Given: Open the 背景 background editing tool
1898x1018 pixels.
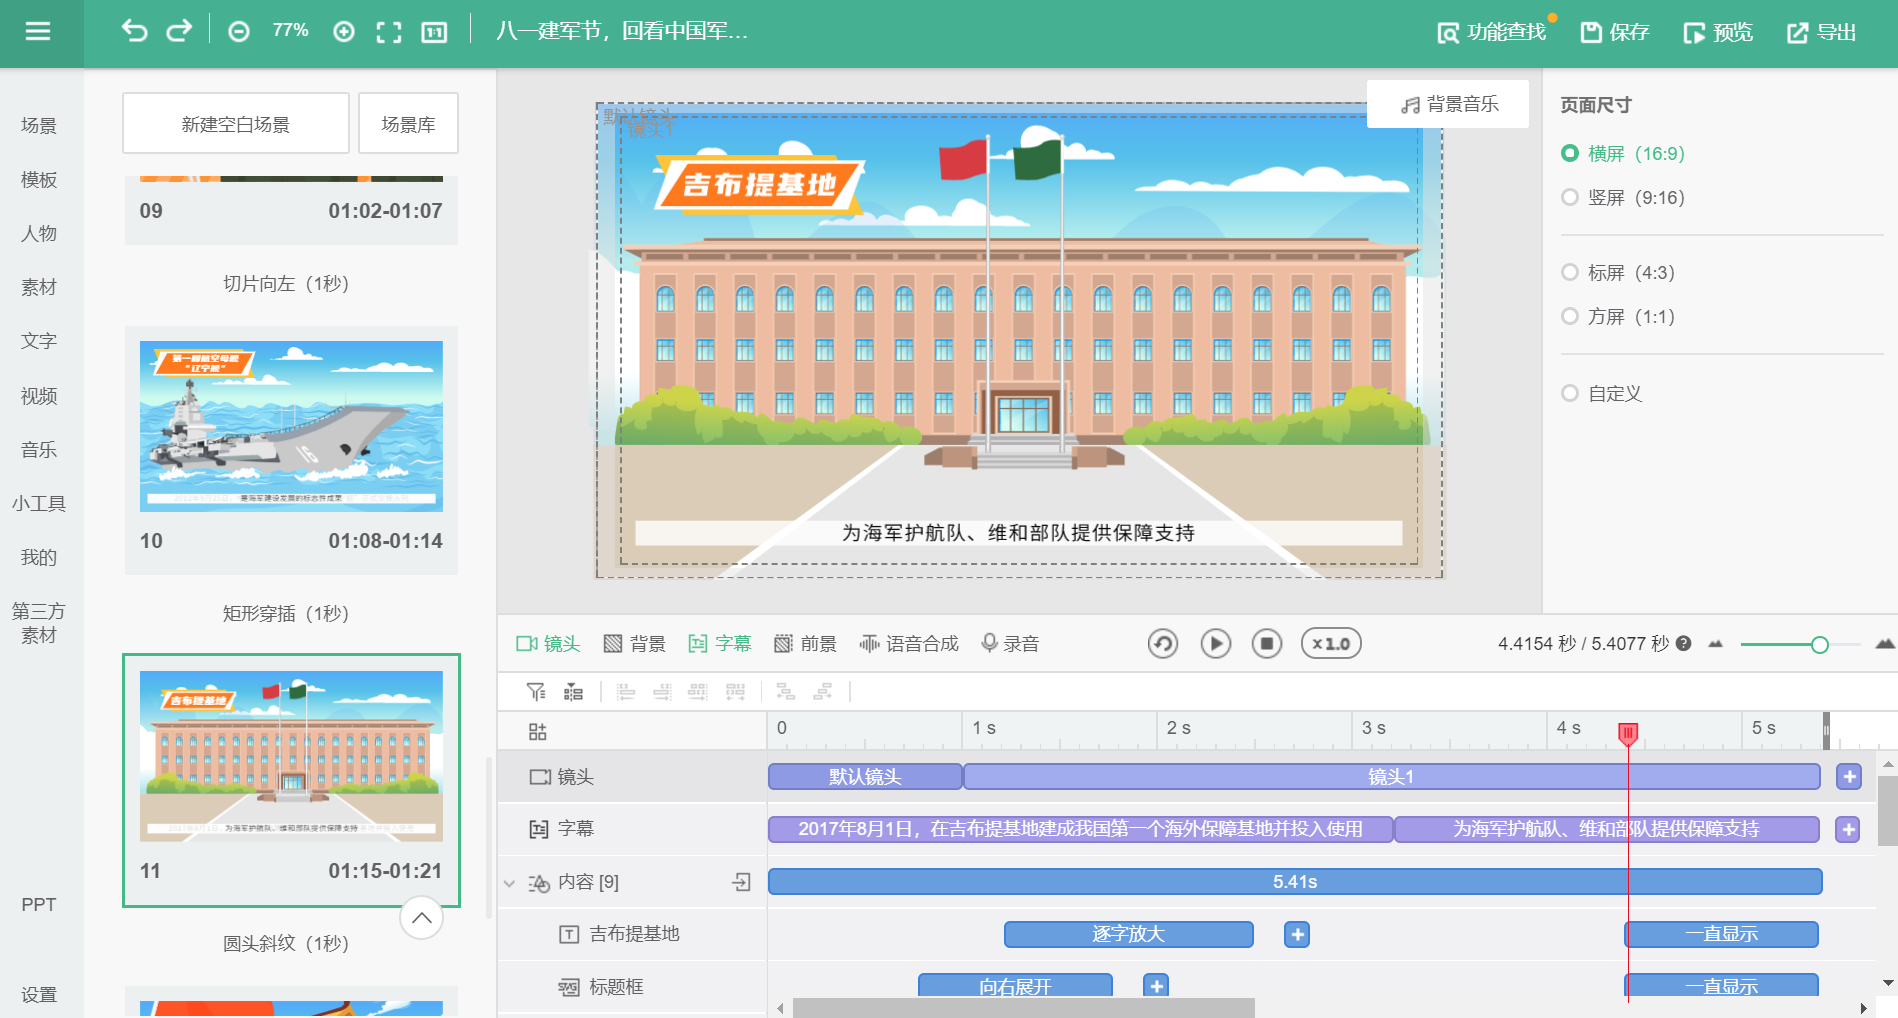Looking at the screenshot, I should pyautogui.click(x=637, y=643).
